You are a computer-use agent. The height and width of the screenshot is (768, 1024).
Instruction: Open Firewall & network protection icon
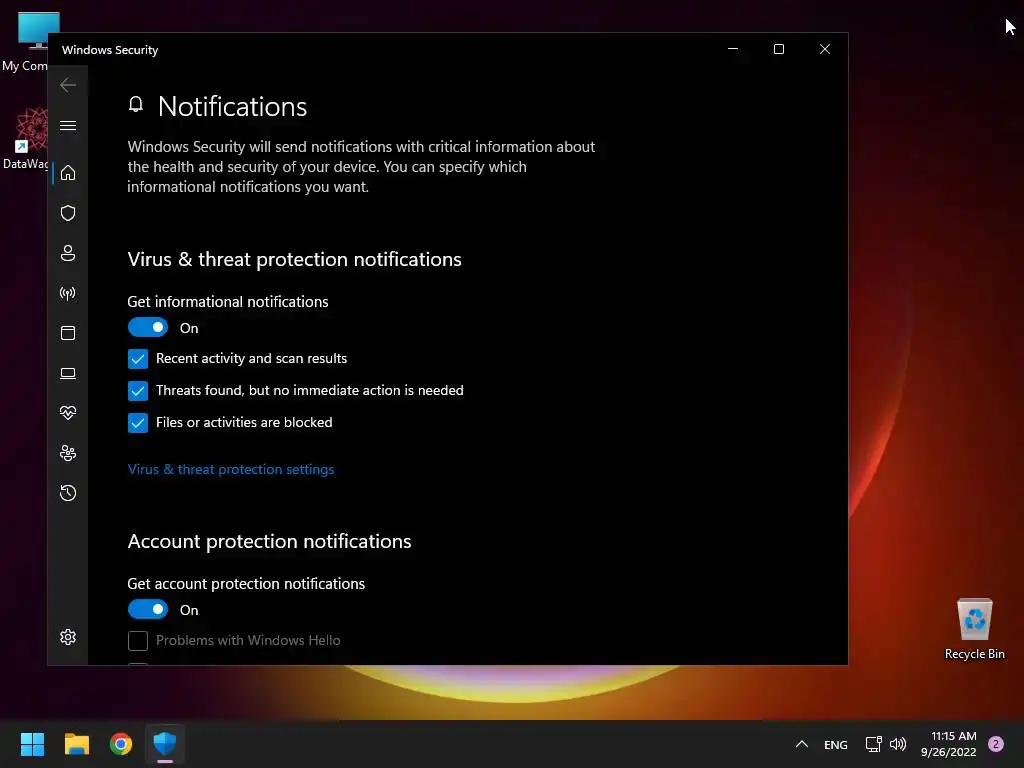pyautogui.click(x=68, y=293)
